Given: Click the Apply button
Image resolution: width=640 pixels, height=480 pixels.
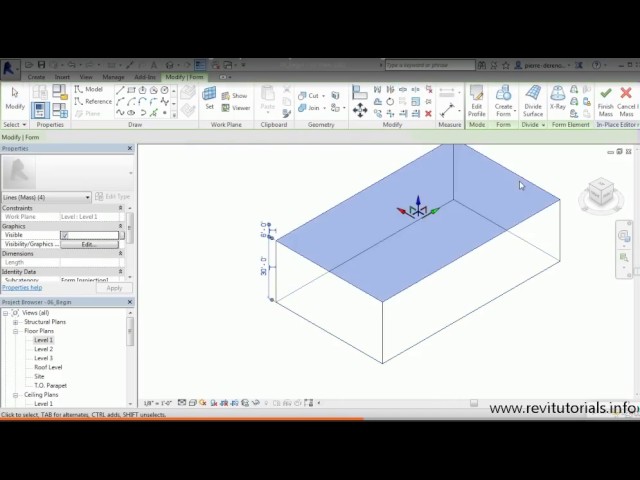Looking at the screenshot, I should pyautogui.click(x=114, y=288).
